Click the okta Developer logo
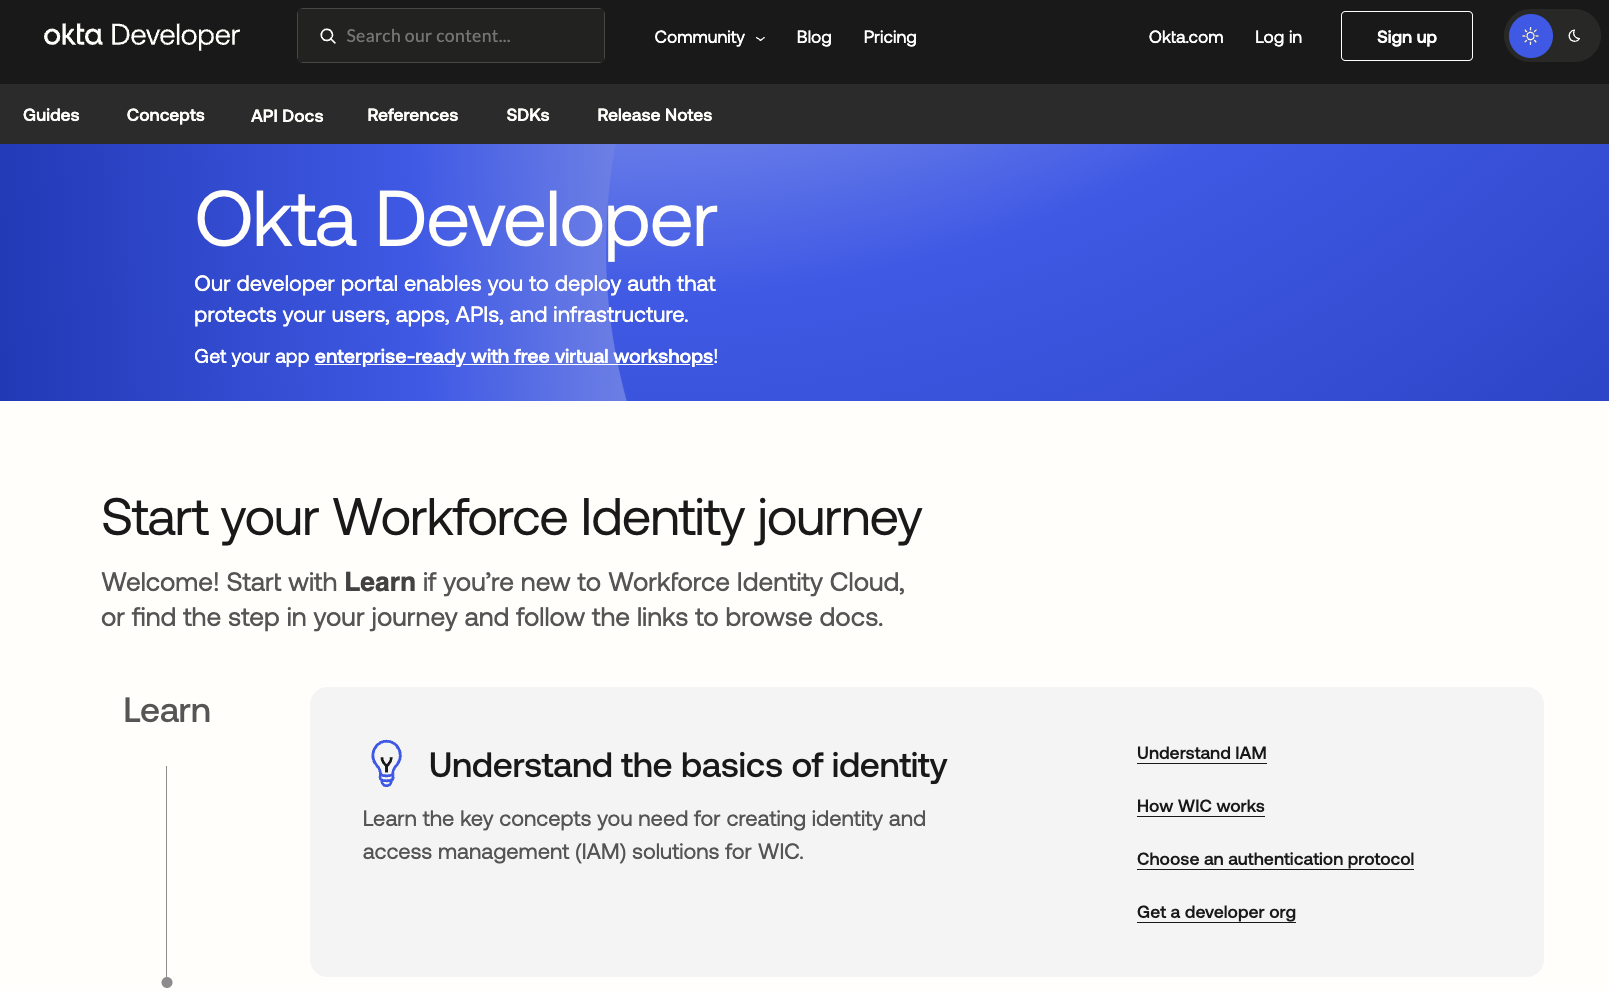The image size is (1609, 991). (141, 36)
